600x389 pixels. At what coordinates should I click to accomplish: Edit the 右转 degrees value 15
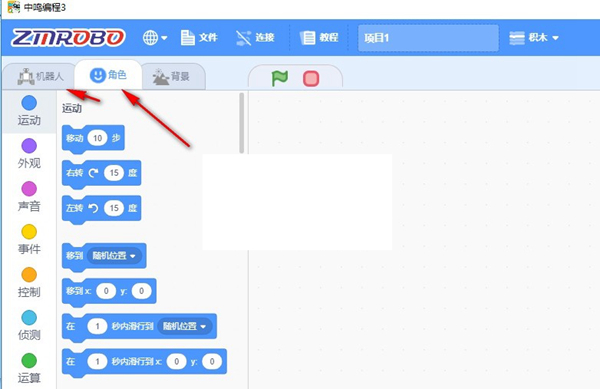click(x=114, y=173)
